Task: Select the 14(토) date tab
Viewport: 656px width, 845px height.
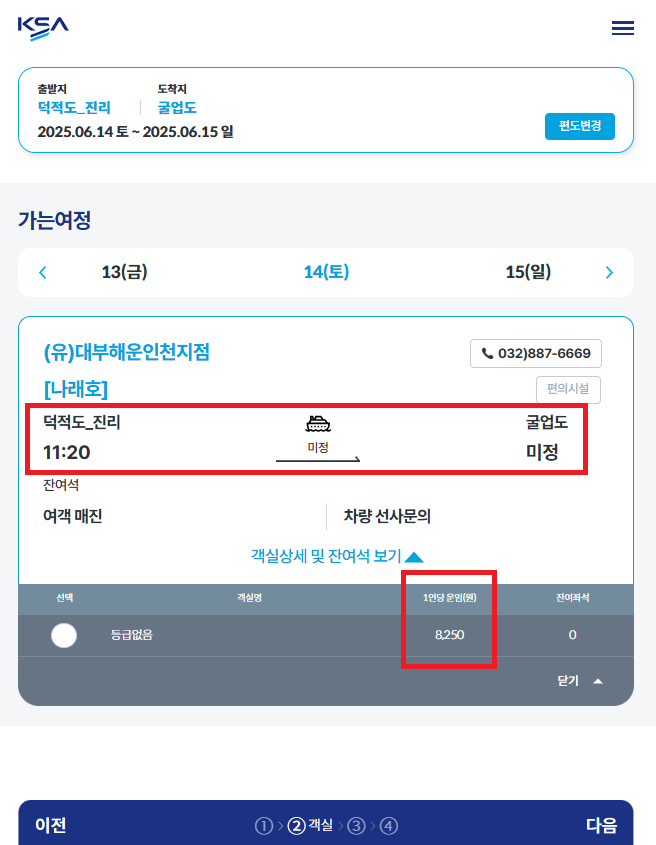Action: pyautogui.click(x=328, y=271)
